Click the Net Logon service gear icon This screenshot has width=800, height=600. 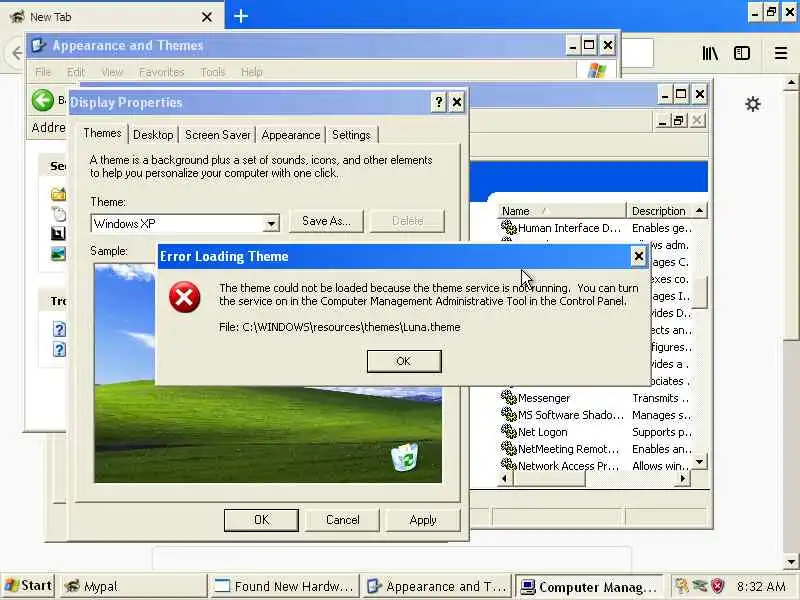pyautogui.click(x=509, y=431)
